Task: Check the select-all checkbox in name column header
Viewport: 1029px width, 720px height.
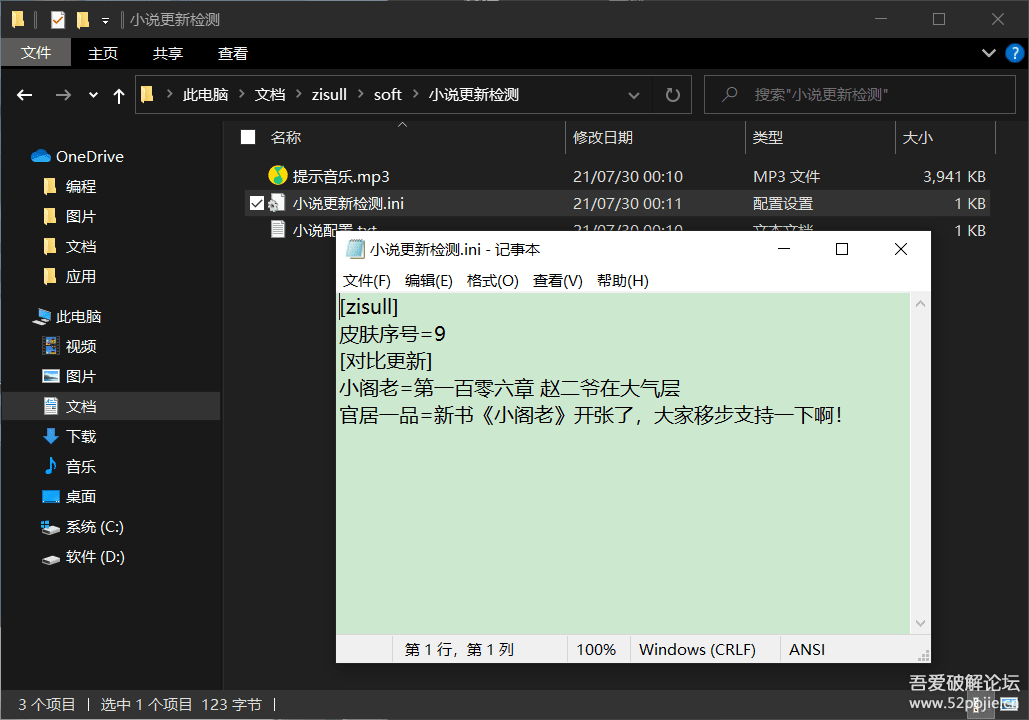Action: 247,137
